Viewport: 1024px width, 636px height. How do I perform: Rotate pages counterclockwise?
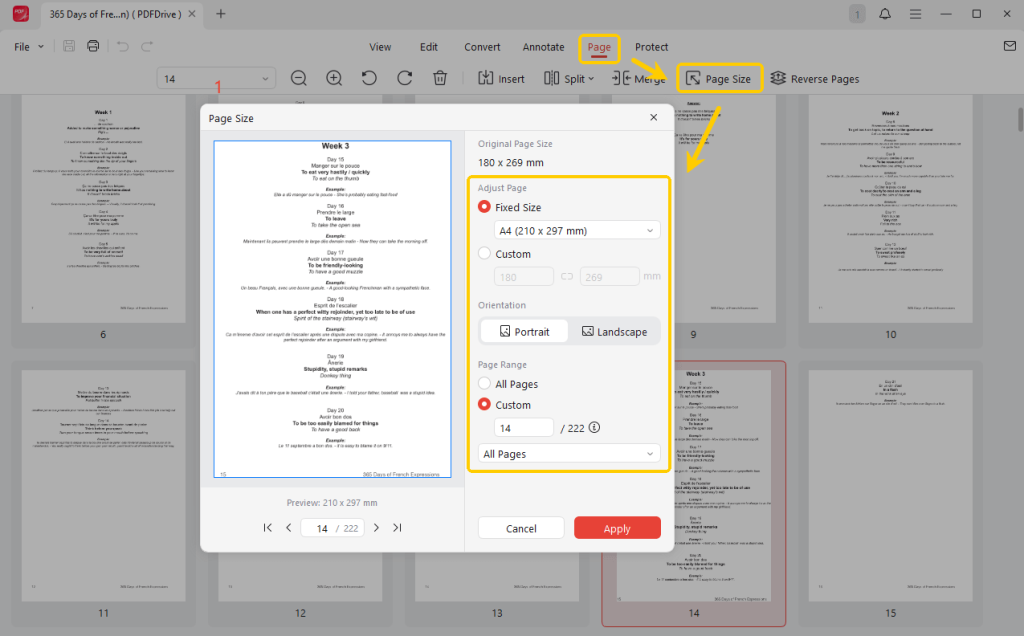[369, 77]
